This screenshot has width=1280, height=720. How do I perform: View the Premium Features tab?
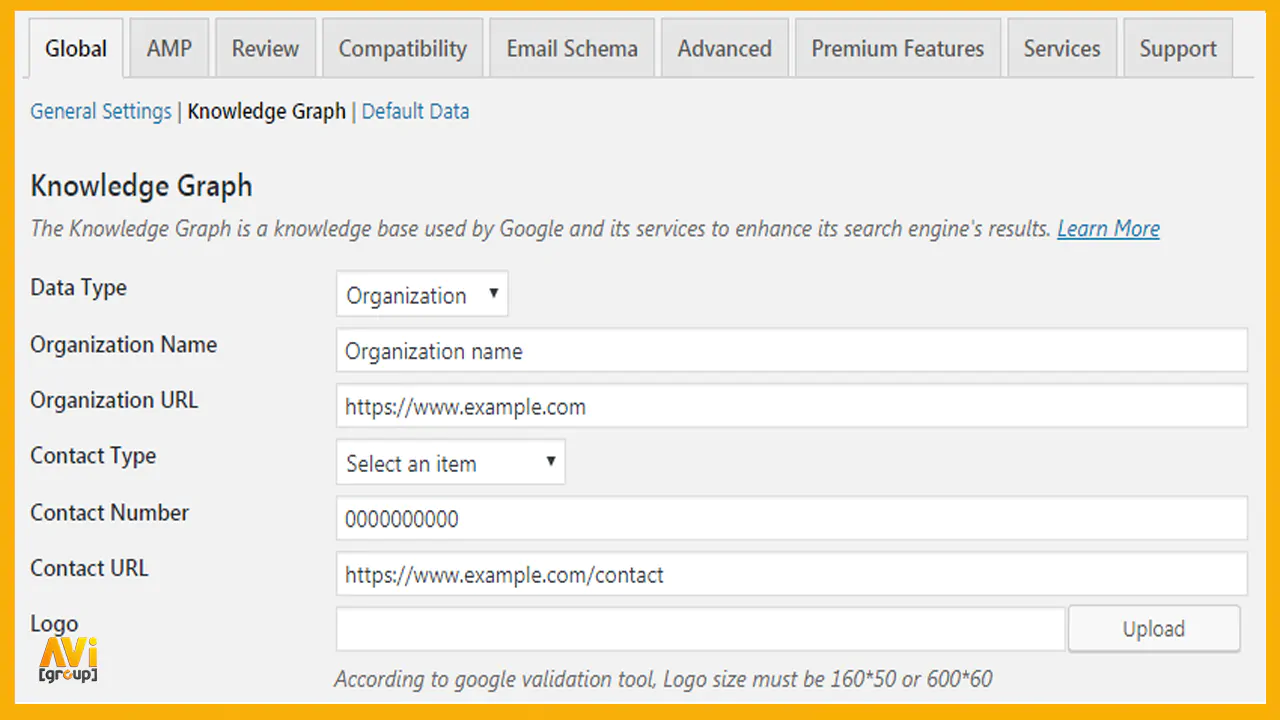pyautogui.click(x=898, y=48)
